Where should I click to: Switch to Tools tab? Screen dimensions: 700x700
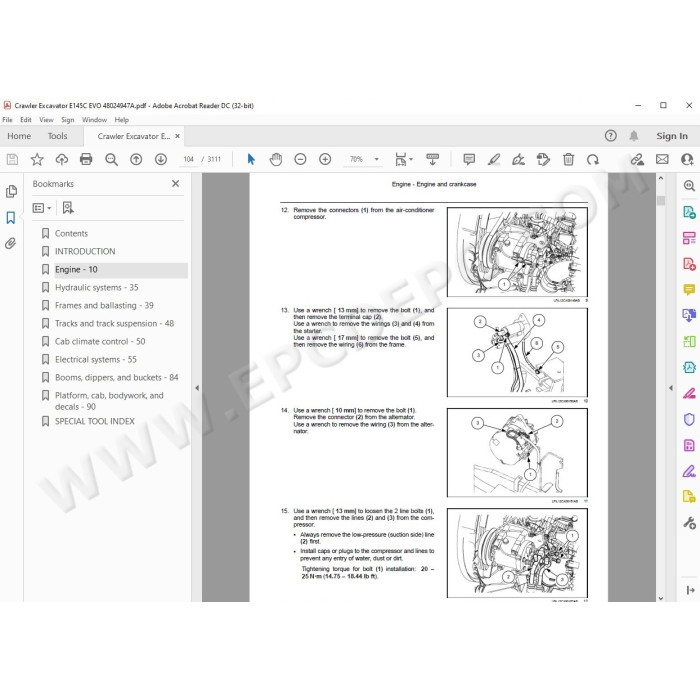pos(58,136)
